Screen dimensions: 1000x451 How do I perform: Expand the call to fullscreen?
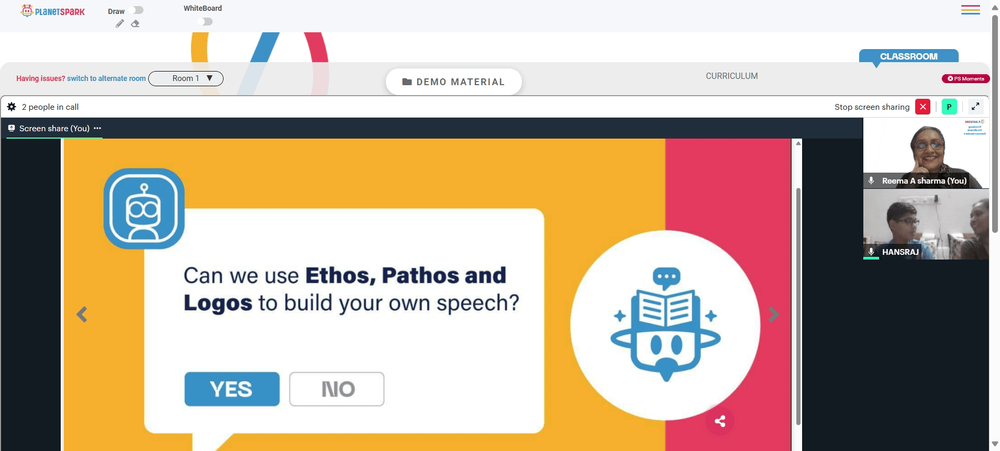(975, 107)
